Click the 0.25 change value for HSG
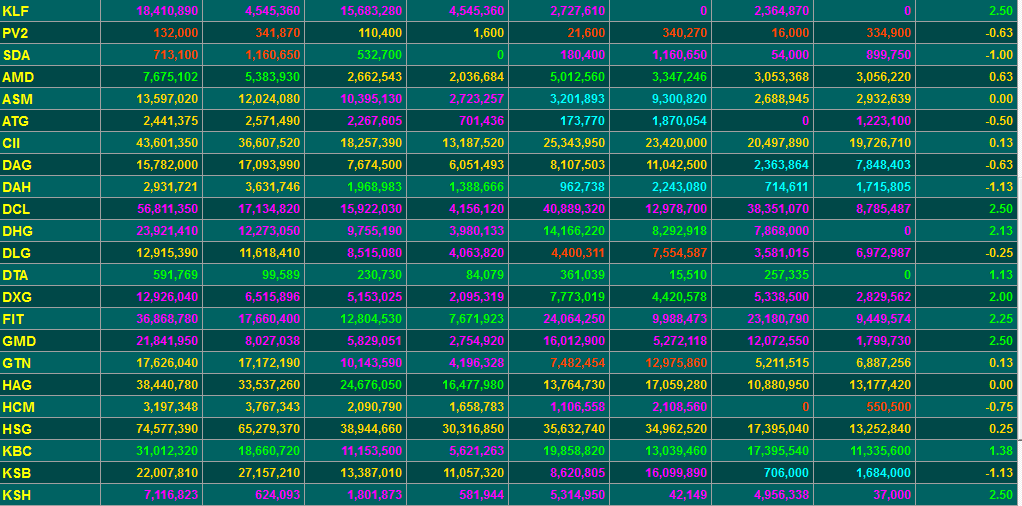The width and height of the screenshot is (1022, 506). click(1001, 430)
